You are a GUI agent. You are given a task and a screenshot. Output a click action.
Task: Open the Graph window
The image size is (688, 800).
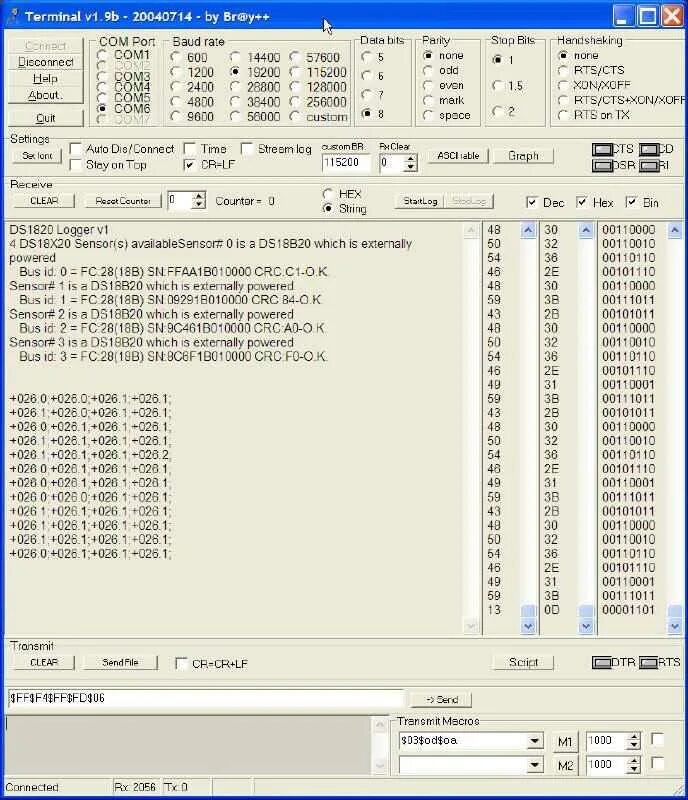523,156
